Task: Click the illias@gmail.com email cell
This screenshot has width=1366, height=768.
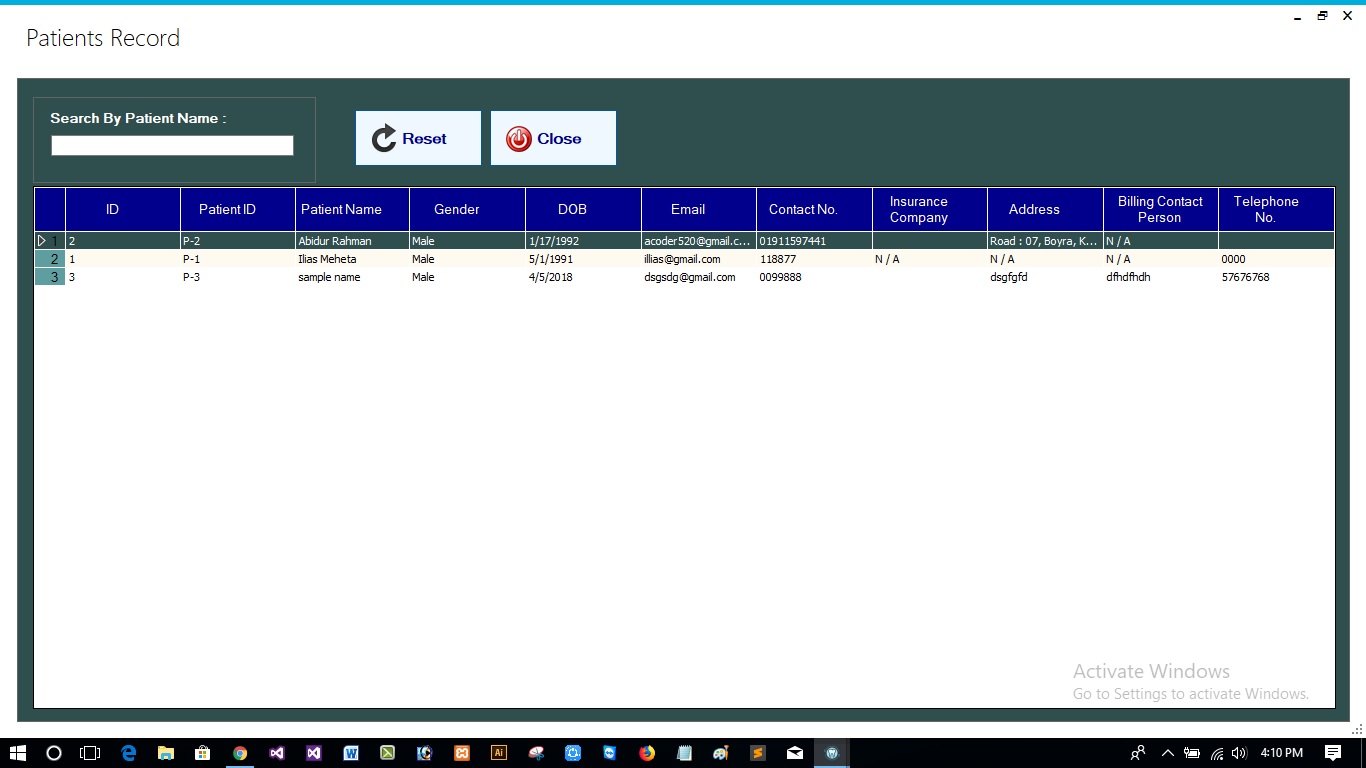Action: coord(699,259)
